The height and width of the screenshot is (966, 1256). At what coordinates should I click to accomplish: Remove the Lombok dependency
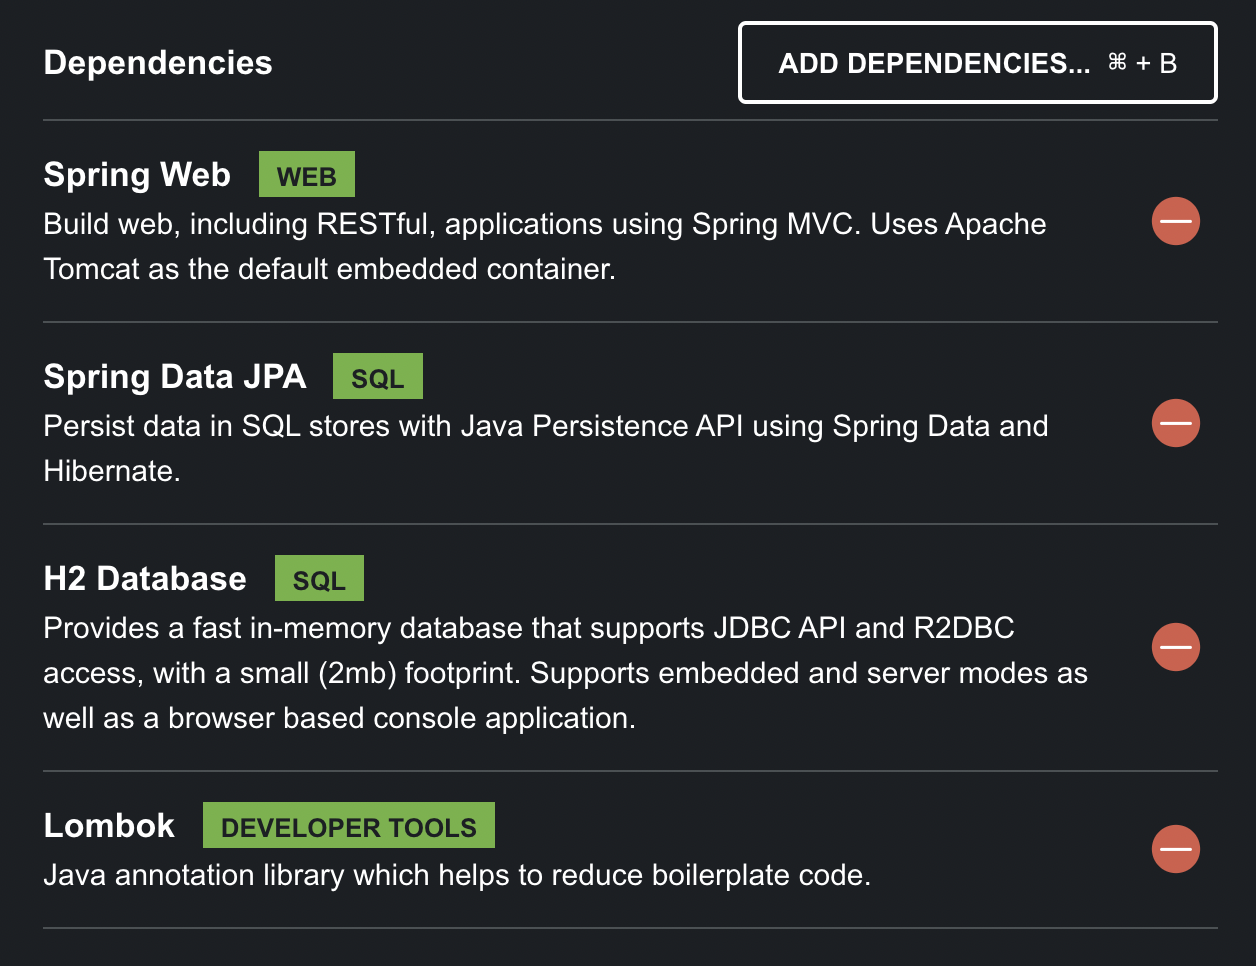(1176, 849)
